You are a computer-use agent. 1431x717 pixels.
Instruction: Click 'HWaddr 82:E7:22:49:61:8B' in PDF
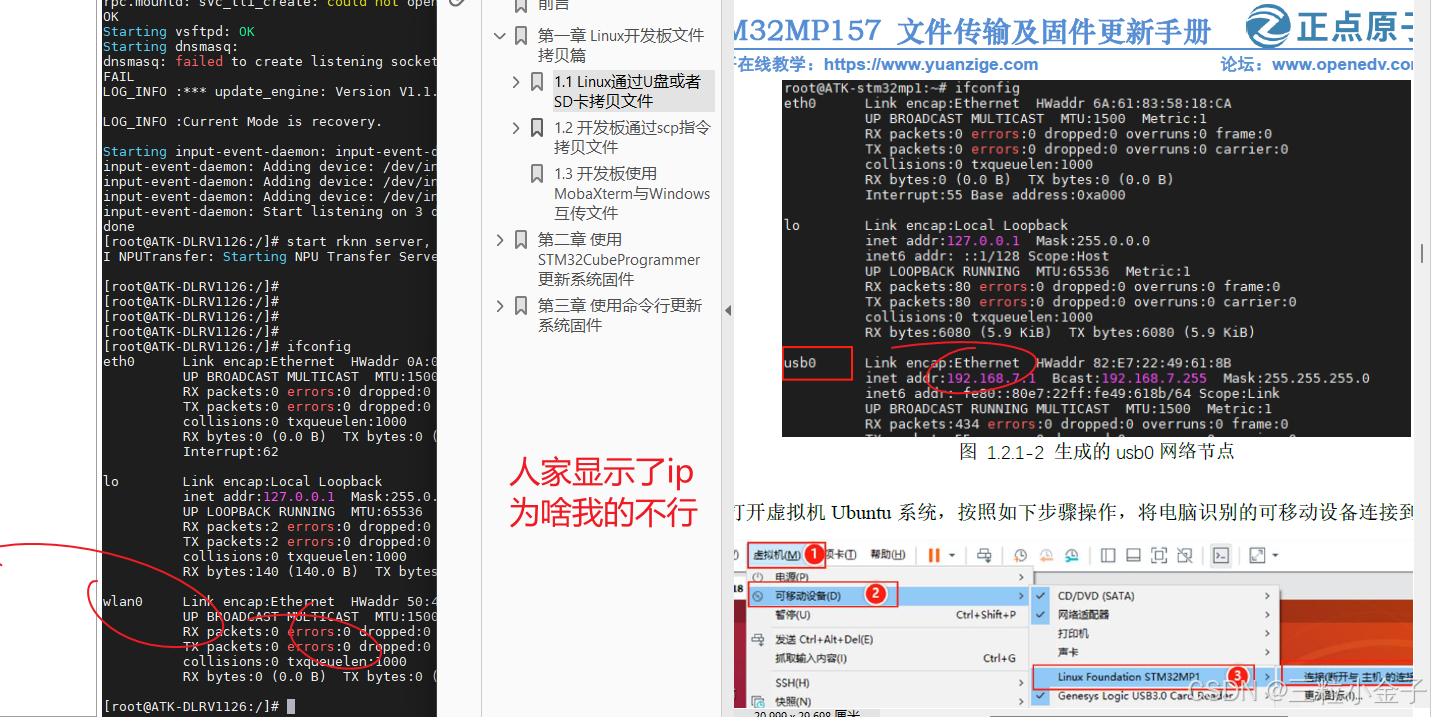[1134, 363]
